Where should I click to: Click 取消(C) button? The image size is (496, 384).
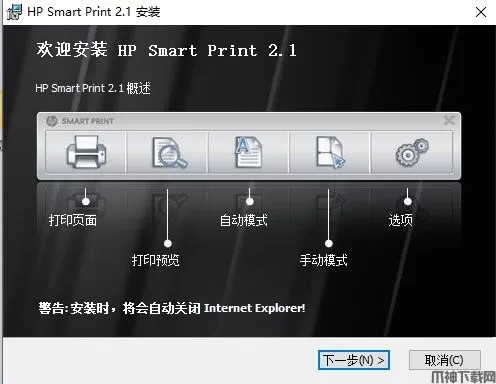click(445, 360)
